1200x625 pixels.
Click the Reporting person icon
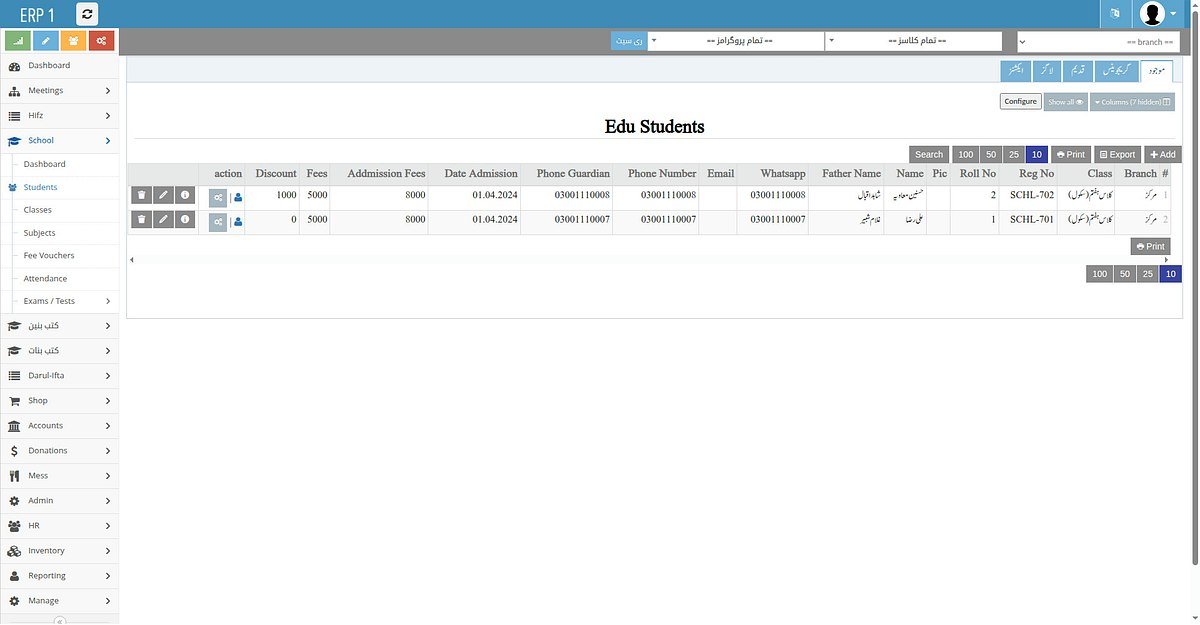click(14, 576)
